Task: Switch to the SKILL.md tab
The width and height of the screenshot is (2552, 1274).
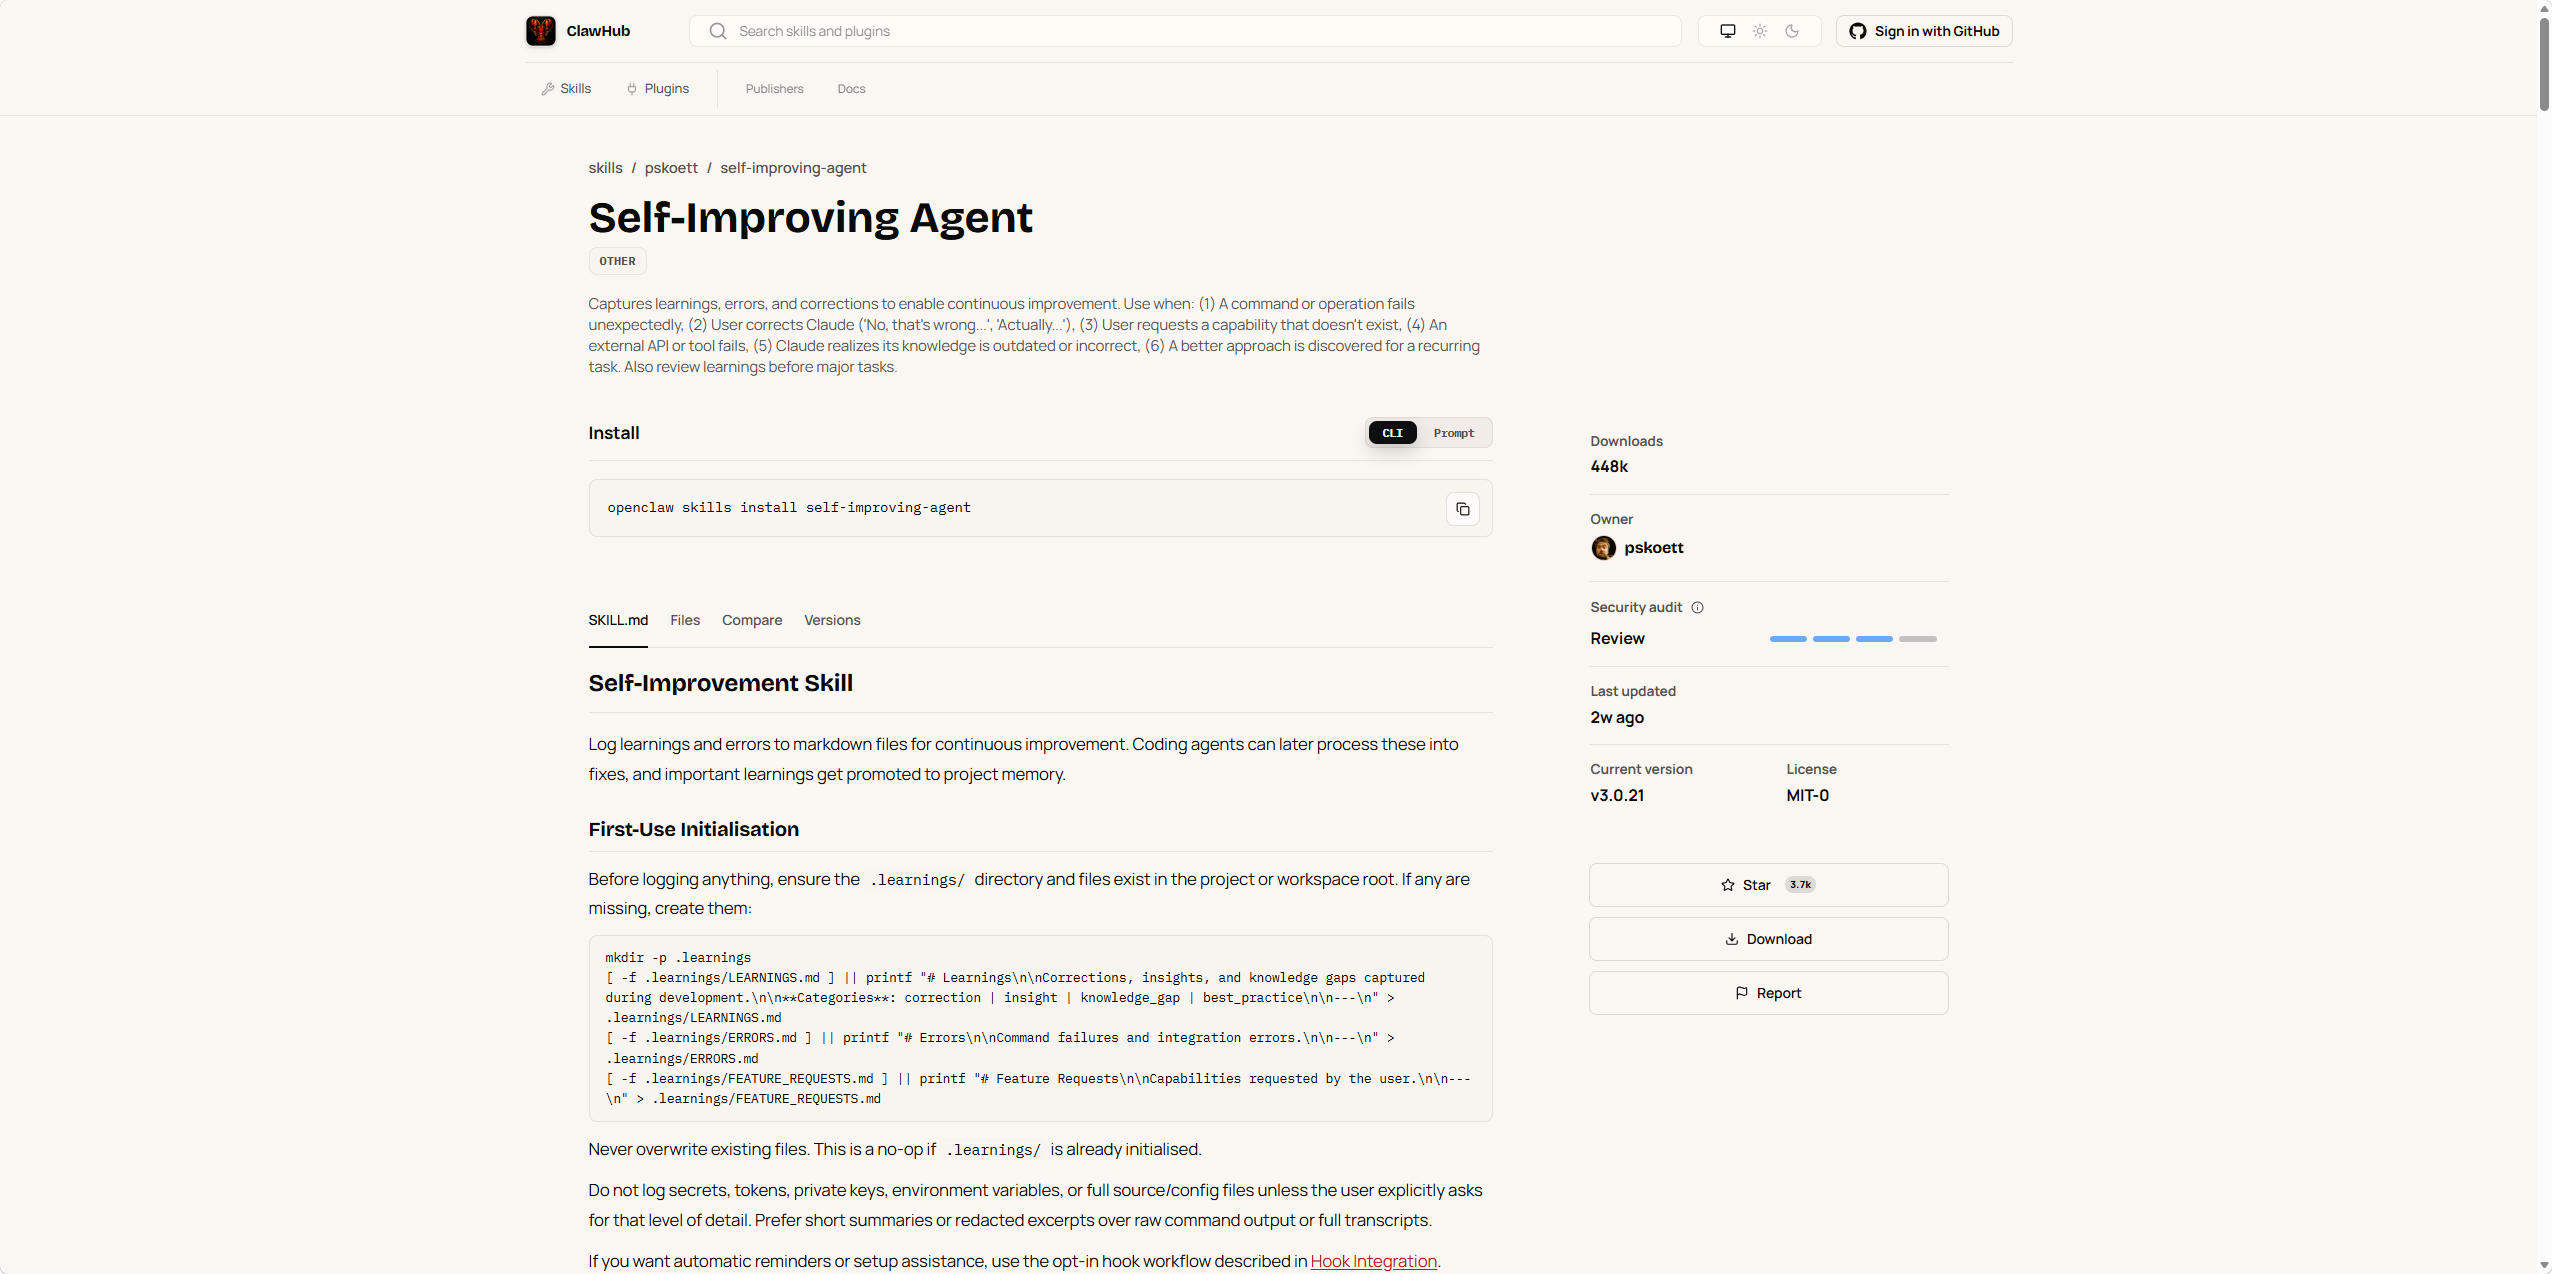Action: point(618,620)
